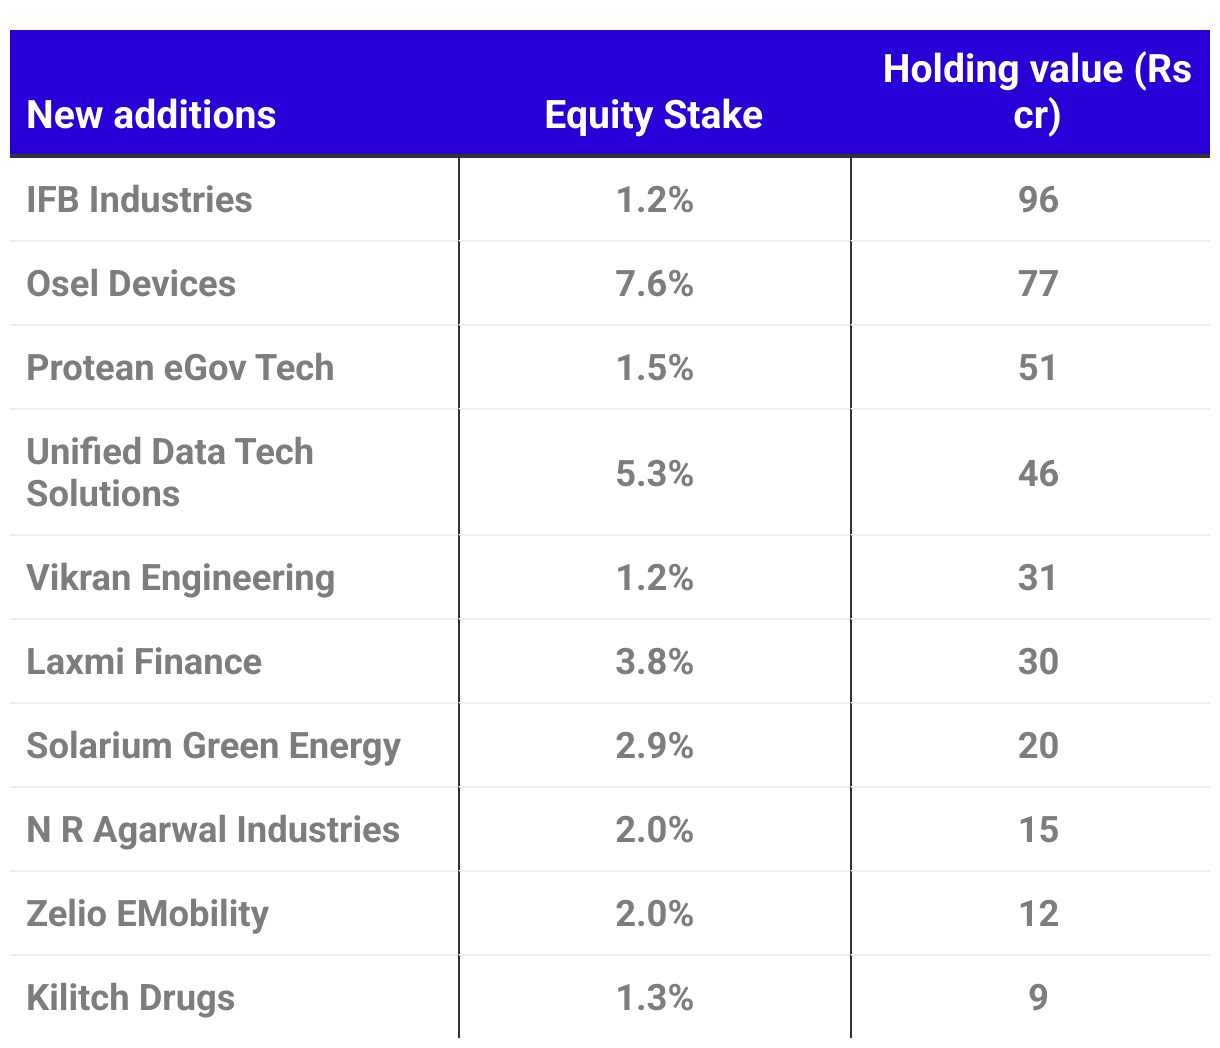This screenshot has width=1220, height=1048.
Task: Click on Zelio EMobility
Action: point(148,914)
